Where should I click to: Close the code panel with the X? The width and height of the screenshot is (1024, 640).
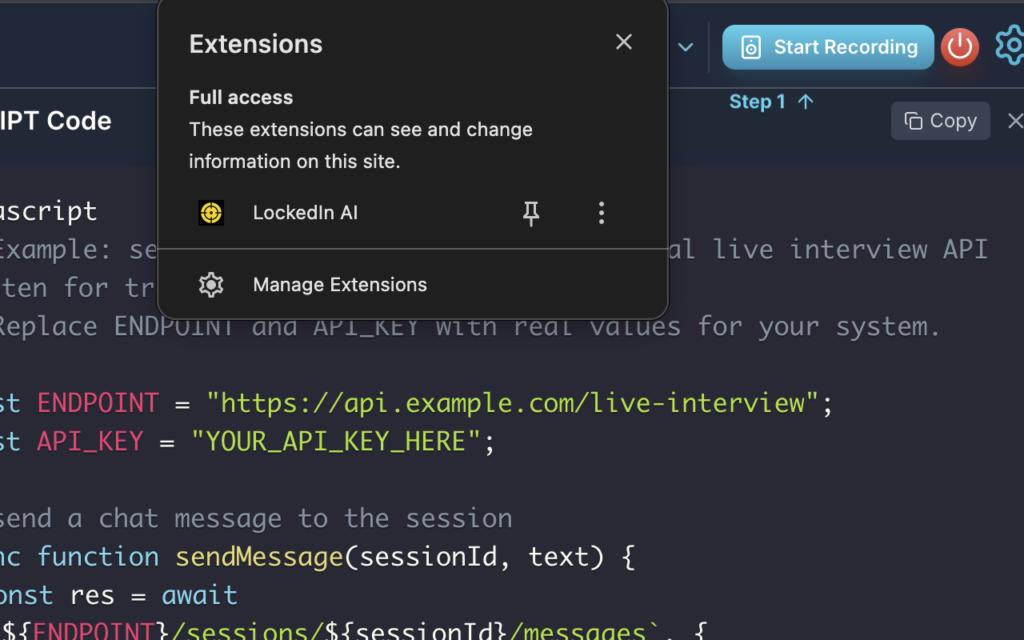tap(1015, 120)
